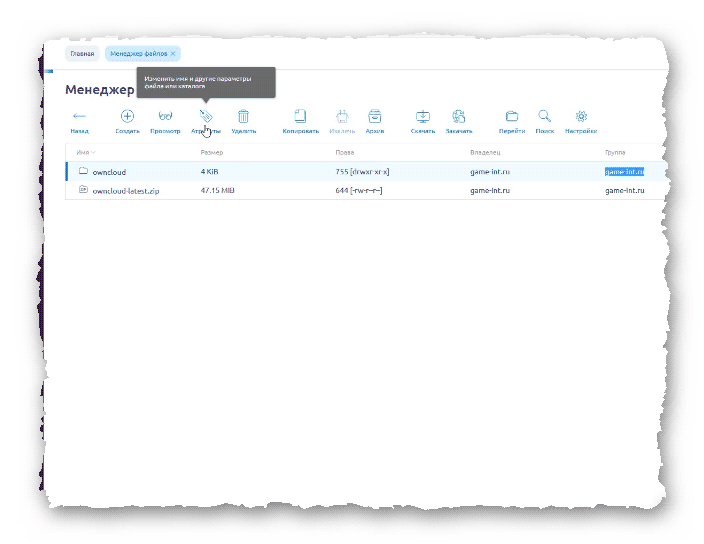Click the Создать plus icon
The image size is (704, 544).
coord(128,116)
